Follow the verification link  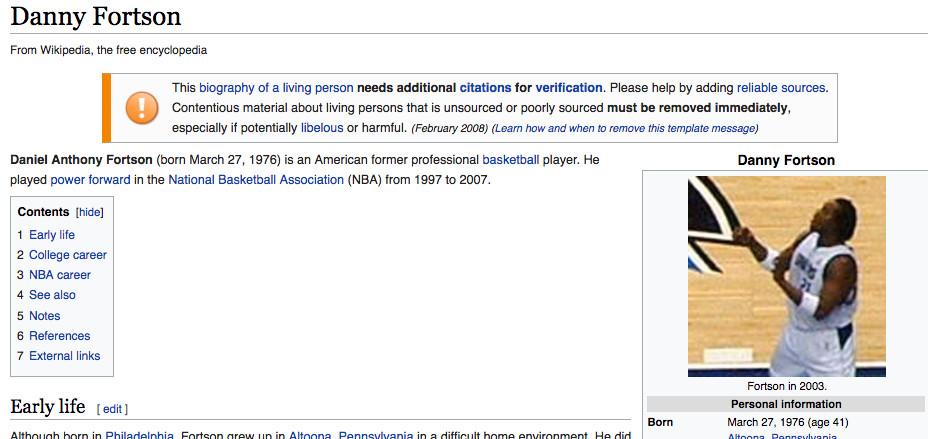point(568,88)
